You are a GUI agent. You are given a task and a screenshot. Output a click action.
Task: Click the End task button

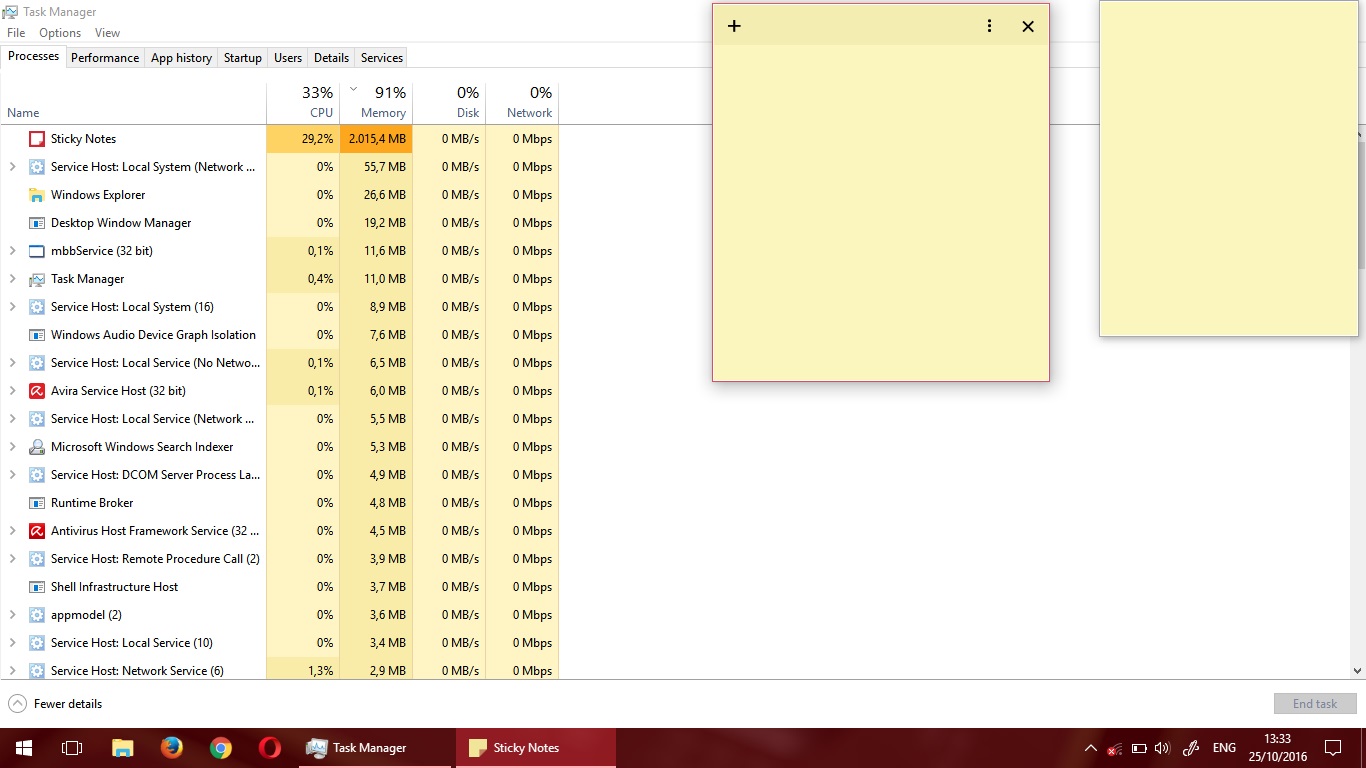coord(1315,704)
